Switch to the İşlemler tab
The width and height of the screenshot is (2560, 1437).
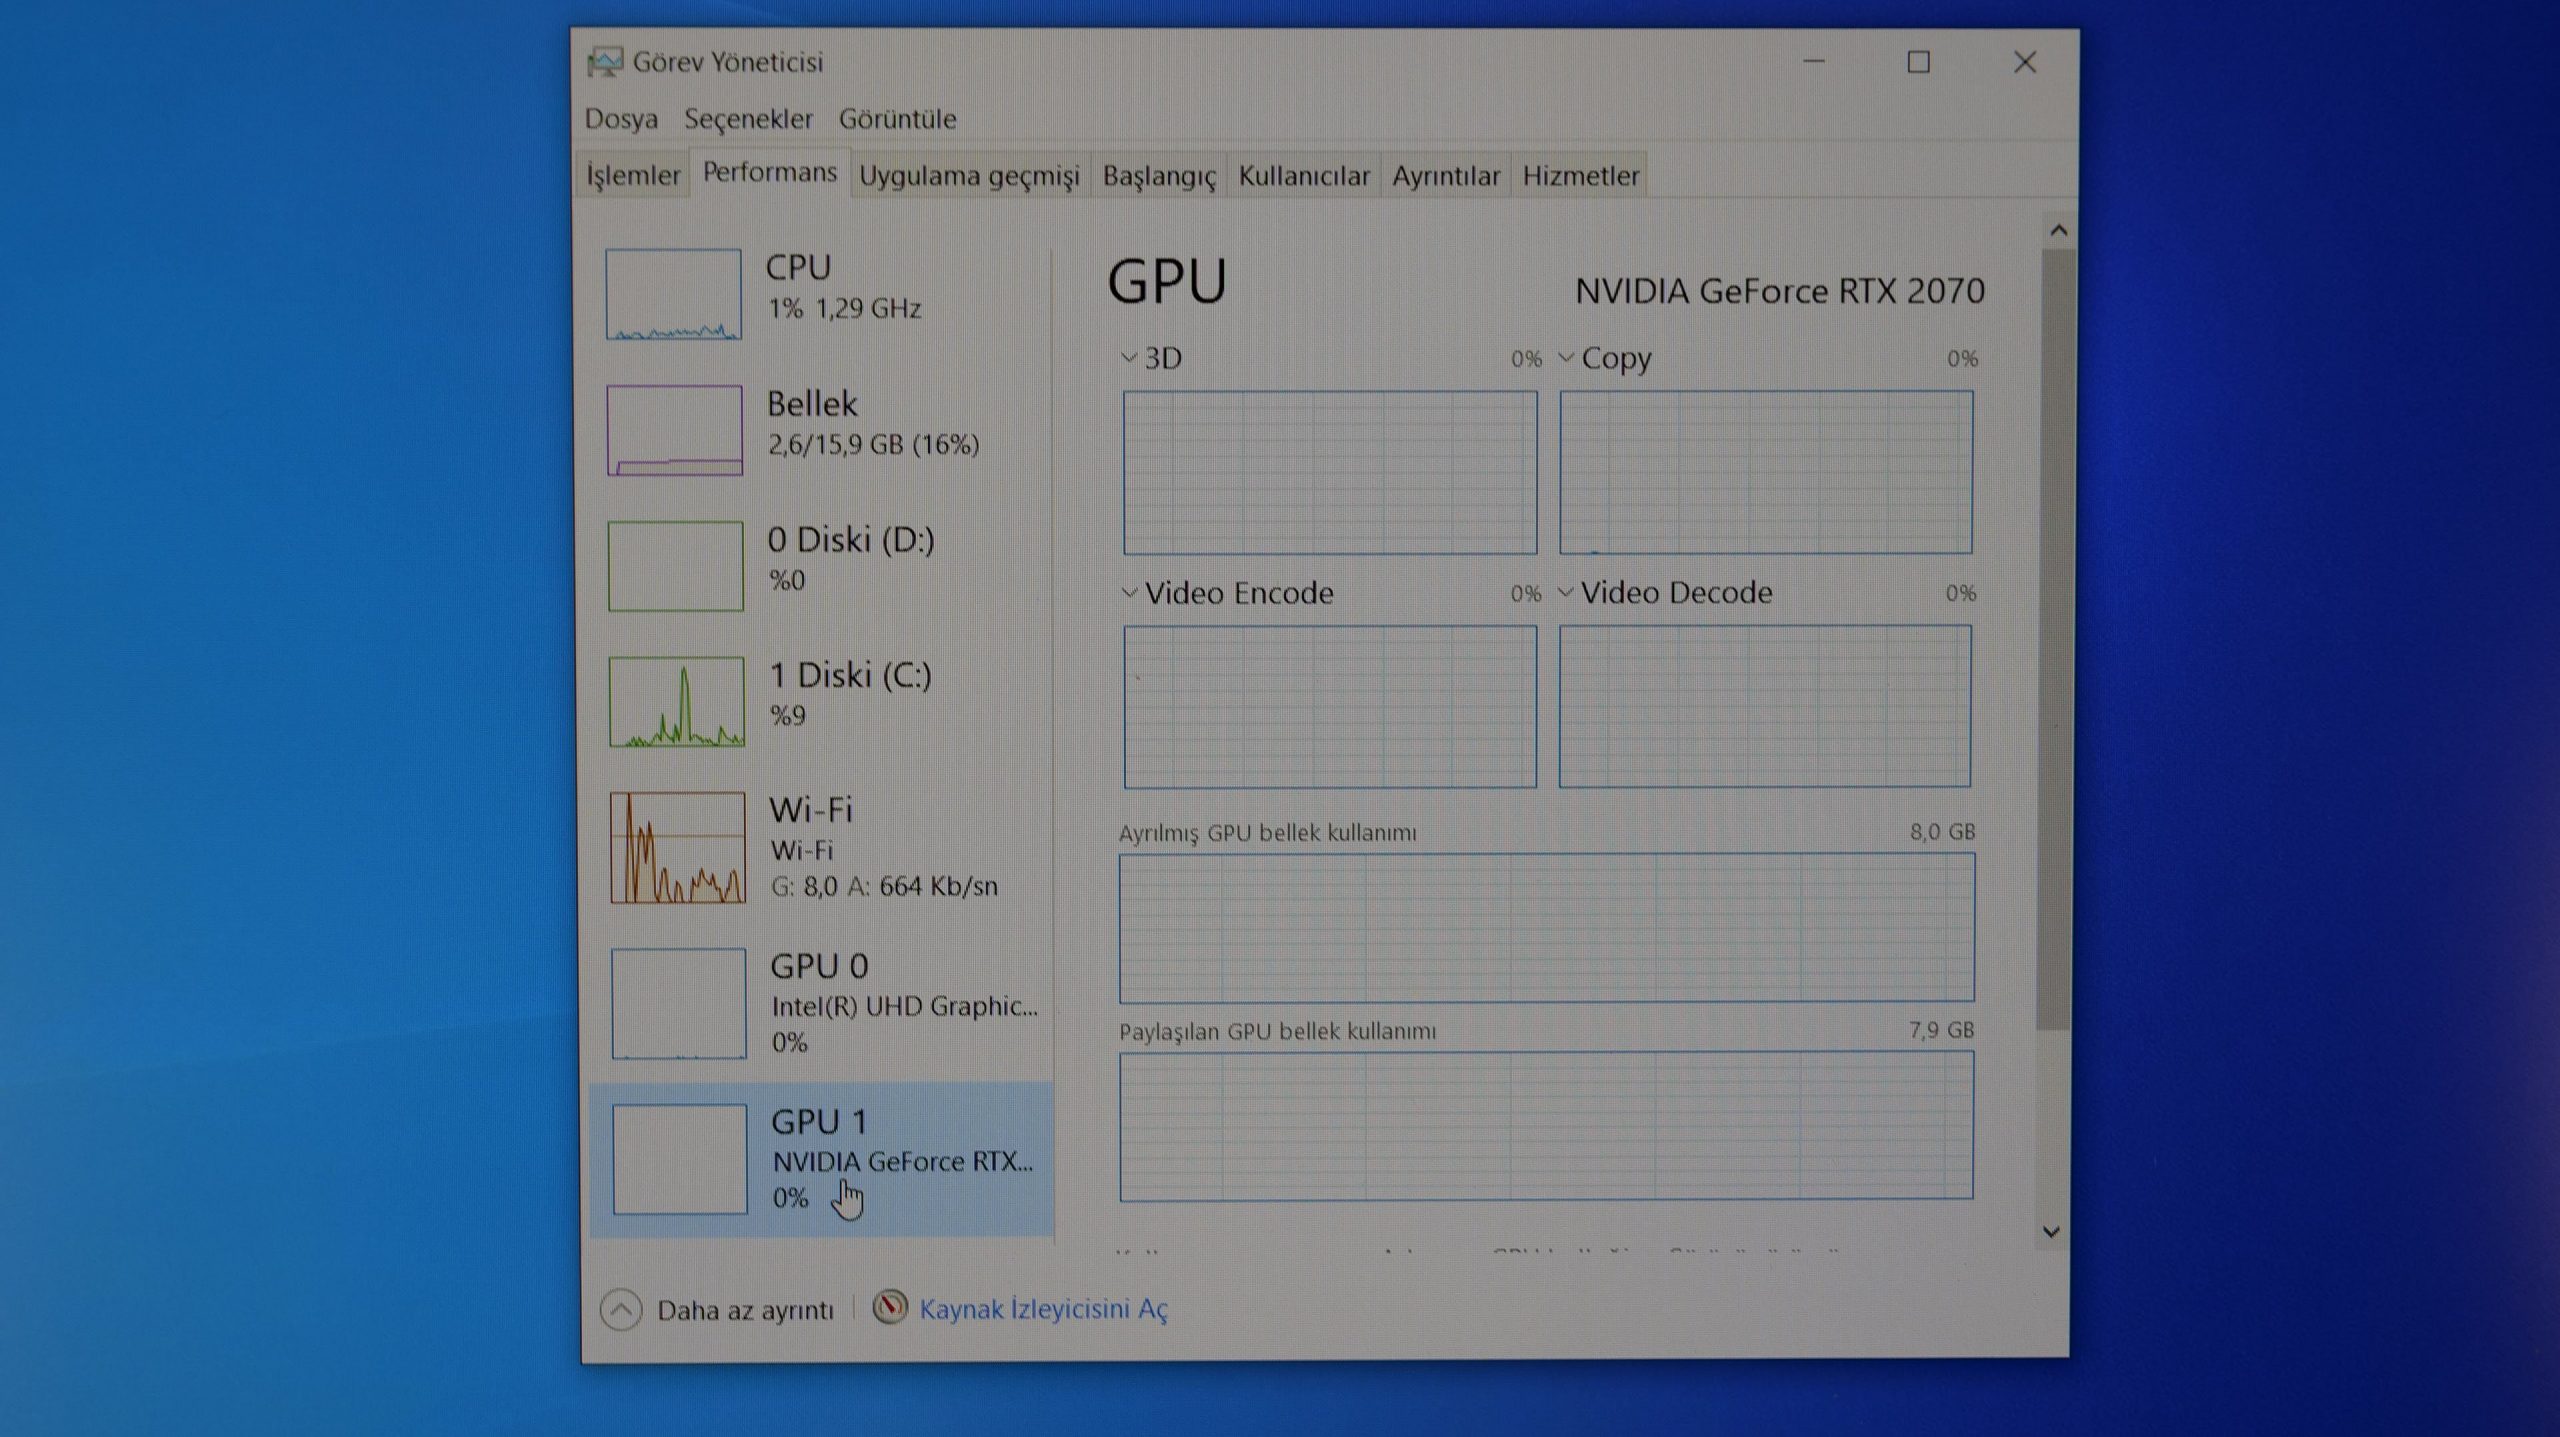click(632, 176)
